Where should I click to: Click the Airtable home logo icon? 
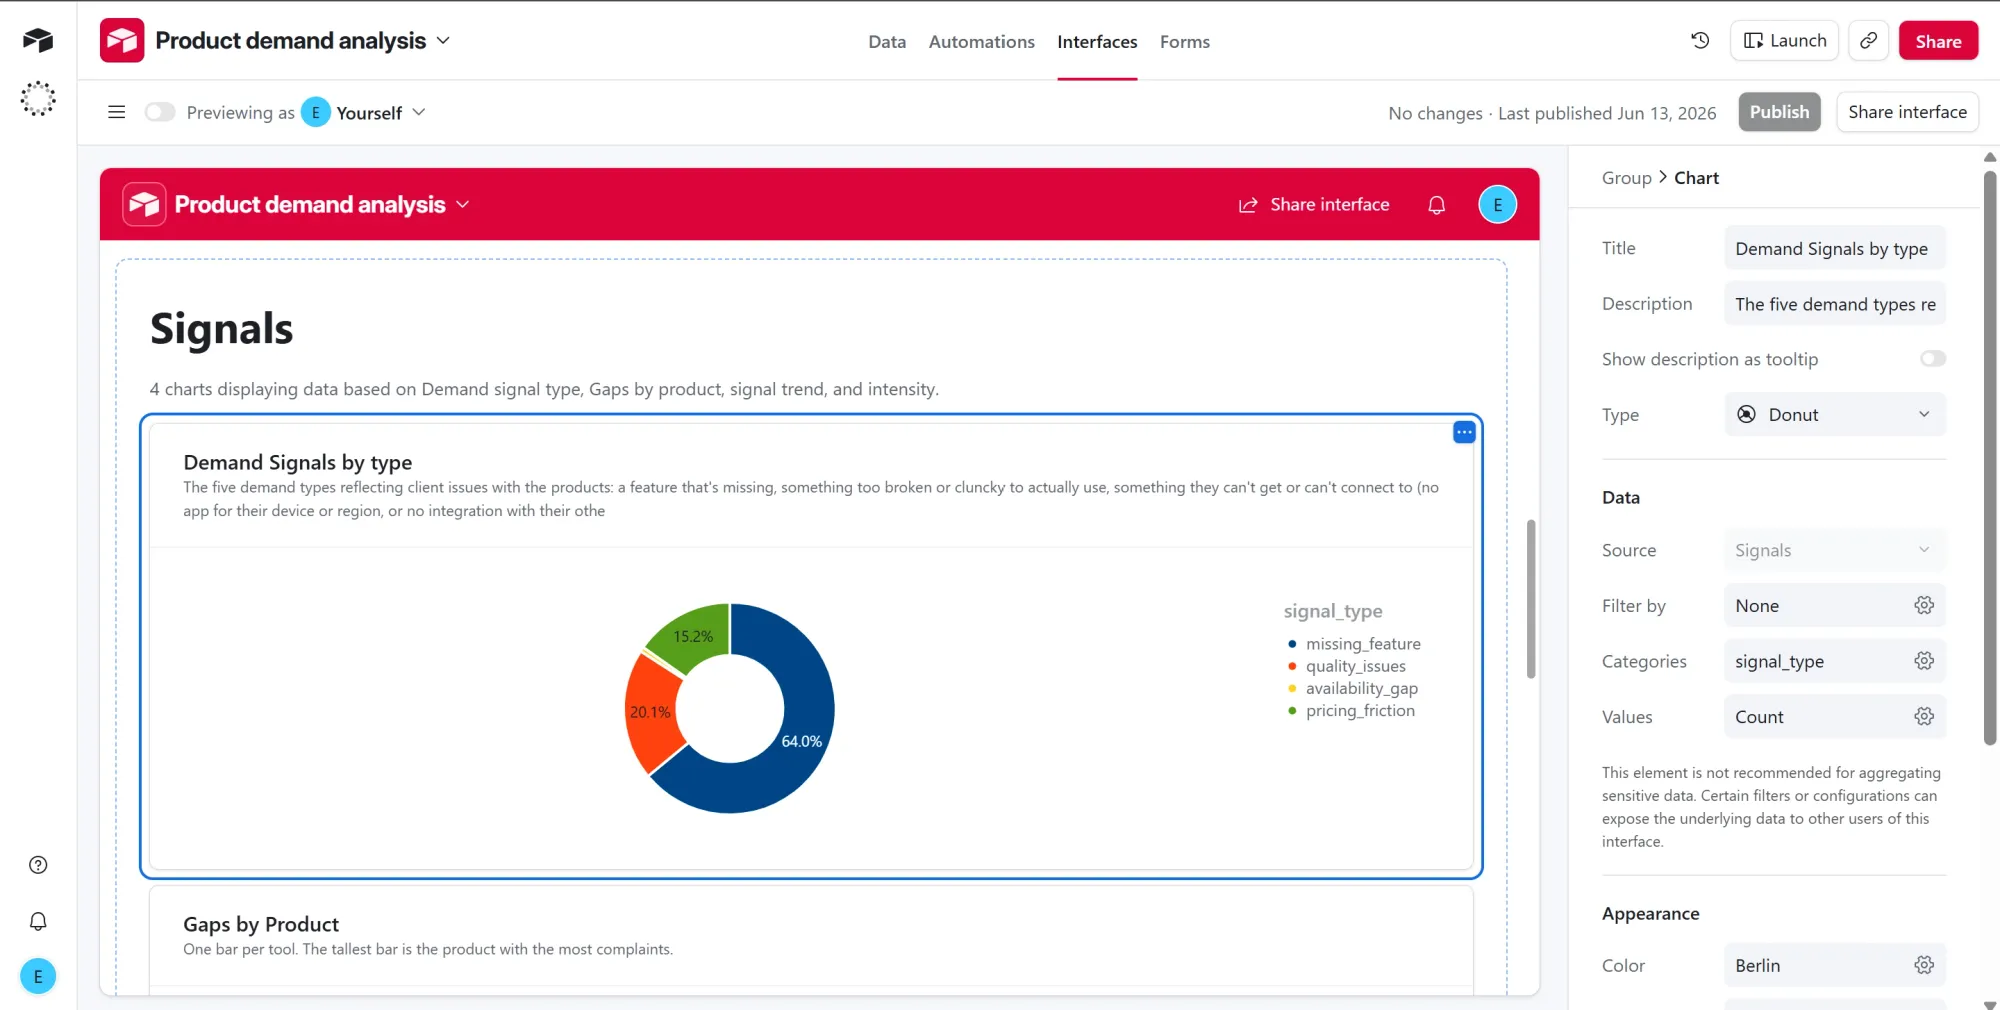pyautogui.click(x=38, y=40)
